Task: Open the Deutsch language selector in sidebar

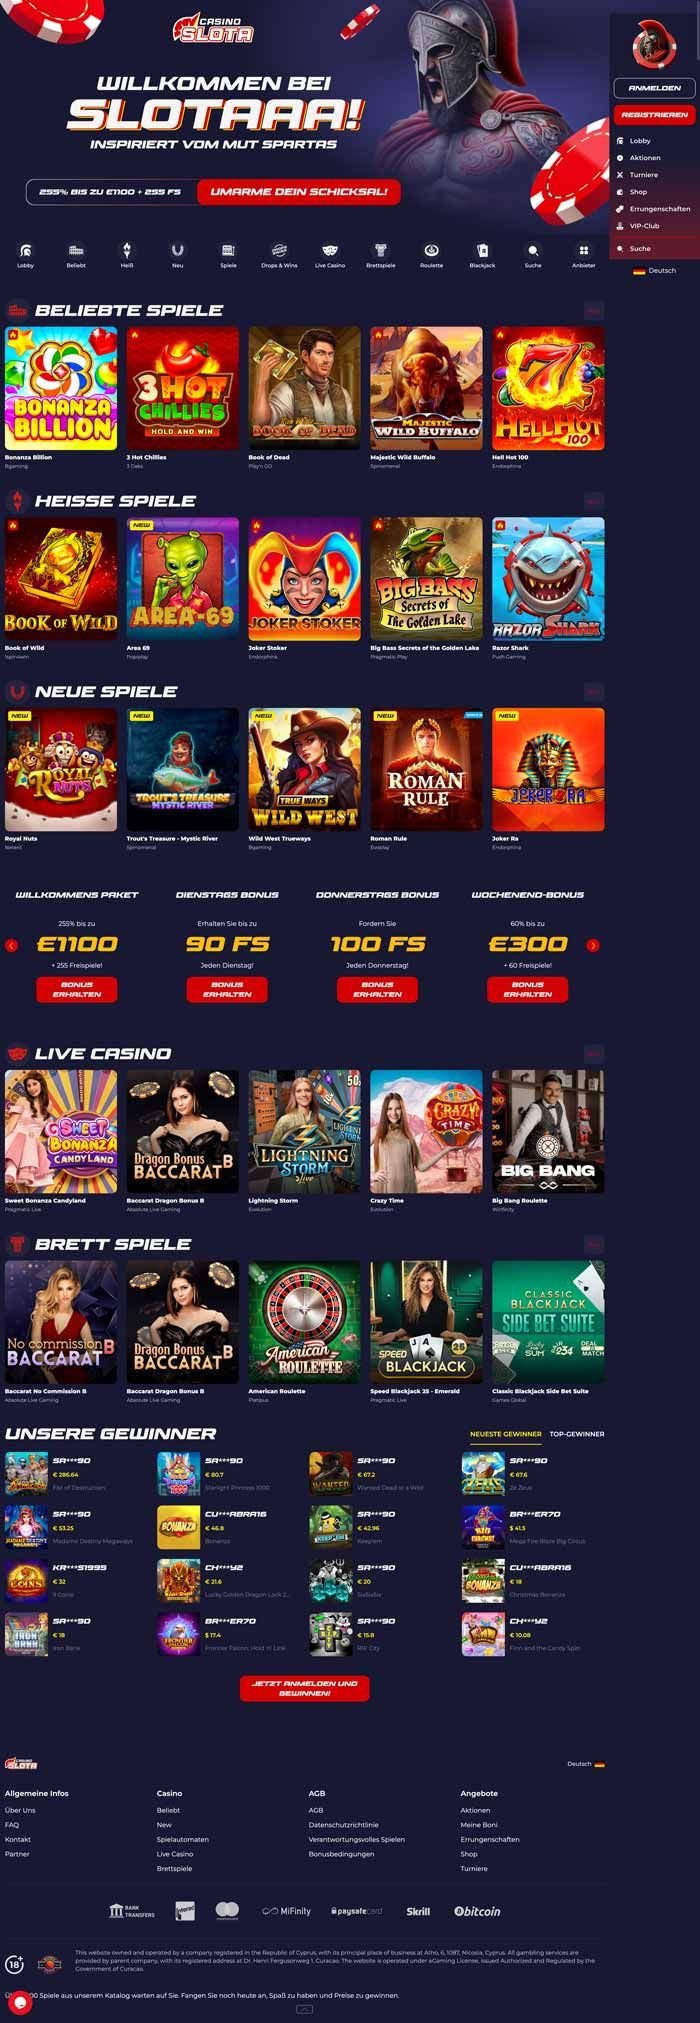Action: [x=655, y=271]
